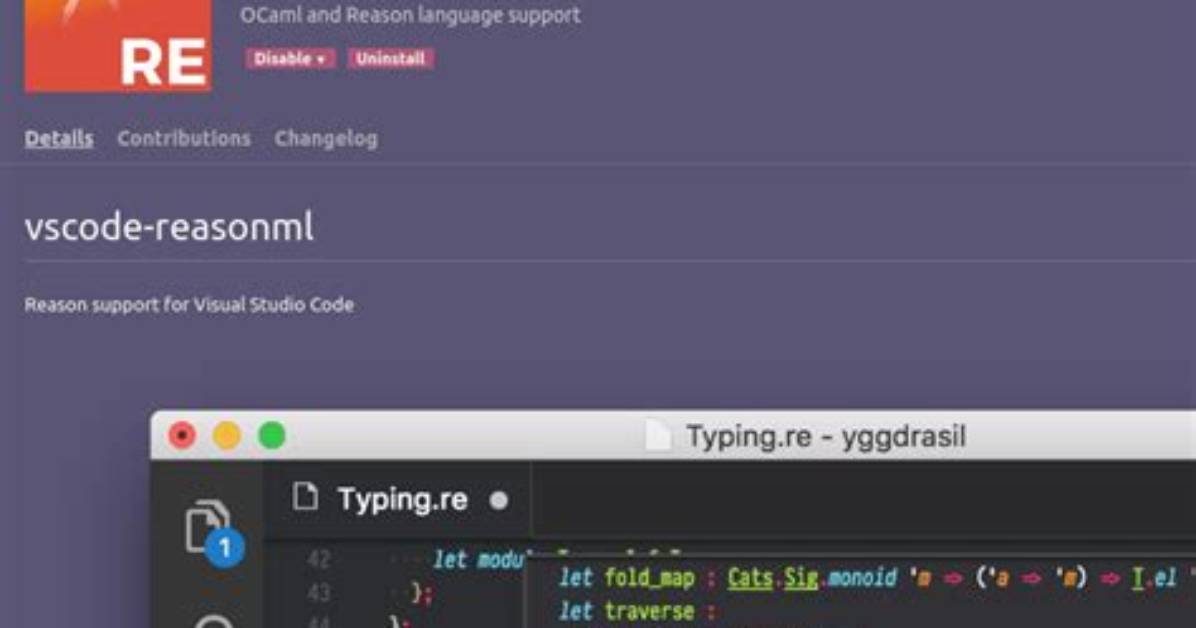Click the Sig identifier in code
The width and height of the screenshot is (1196, 628).
(801, 578)
